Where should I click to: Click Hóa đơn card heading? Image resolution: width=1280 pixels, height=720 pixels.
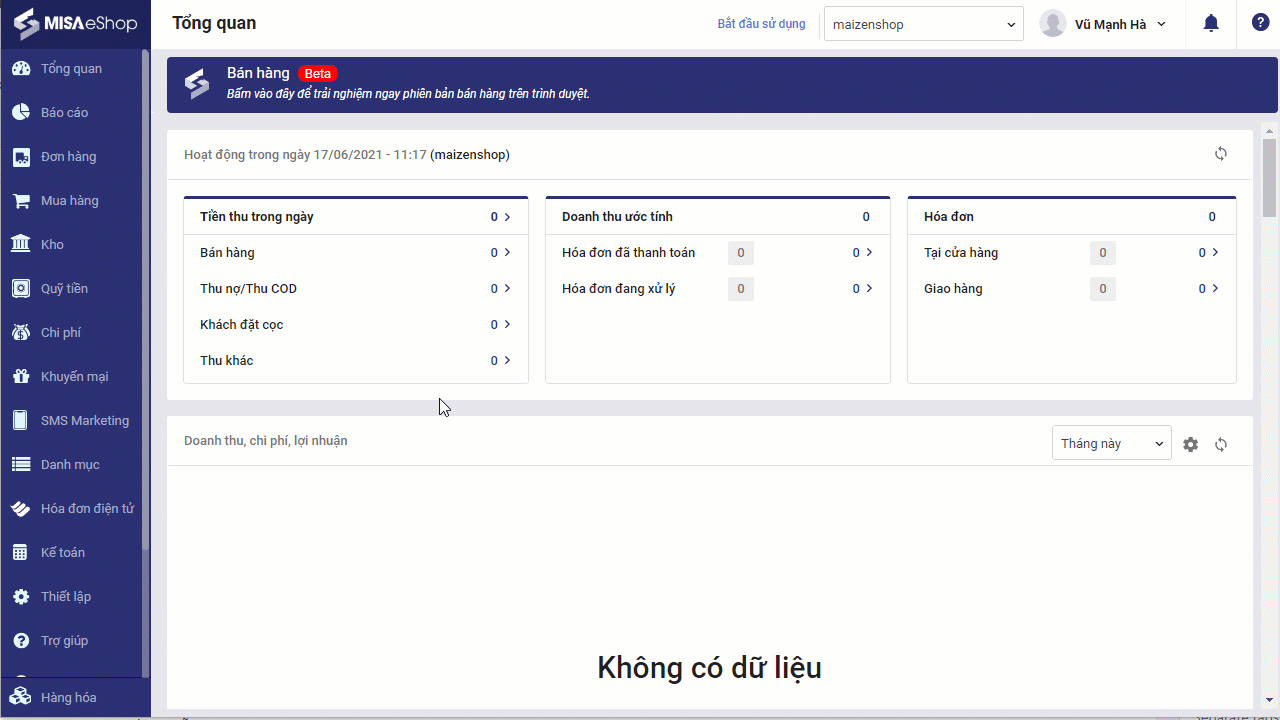tap(949, 217)
